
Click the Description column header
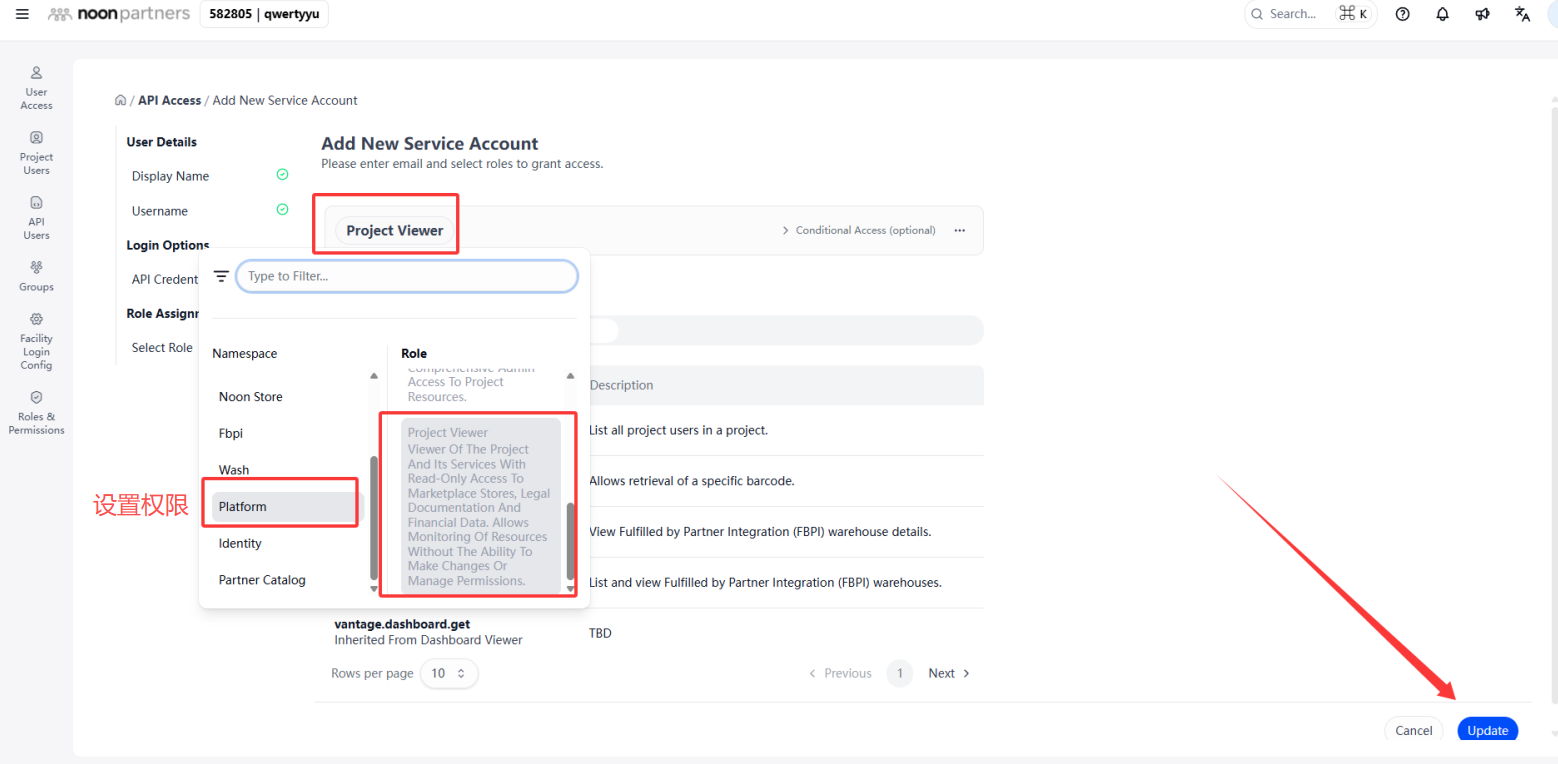pos(621,385)
